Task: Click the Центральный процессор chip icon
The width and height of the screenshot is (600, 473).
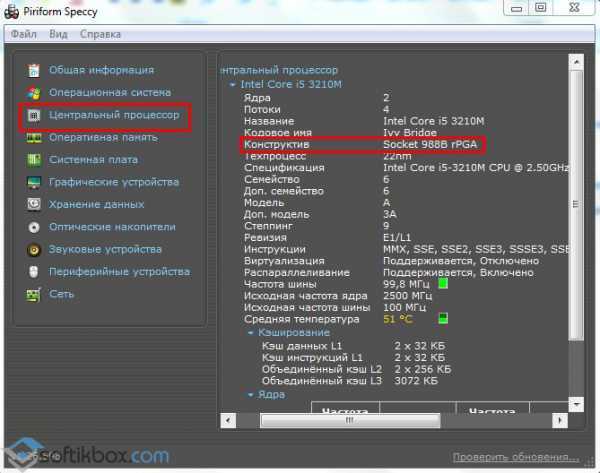Action: [34, 115]
